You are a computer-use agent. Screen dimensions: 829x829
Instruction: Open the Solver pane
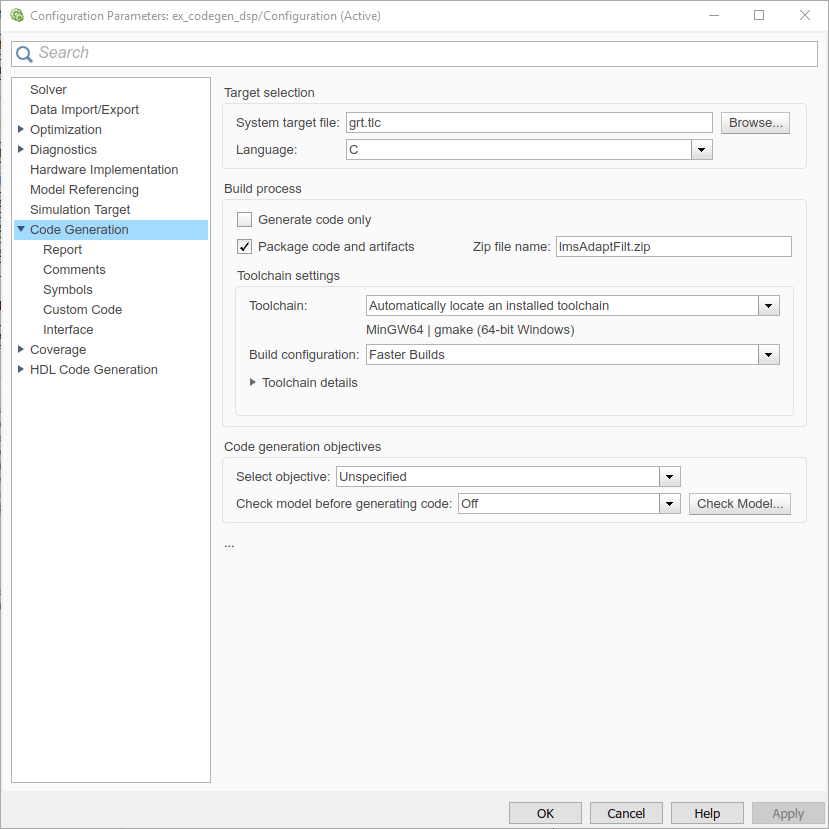coord(48,90)
